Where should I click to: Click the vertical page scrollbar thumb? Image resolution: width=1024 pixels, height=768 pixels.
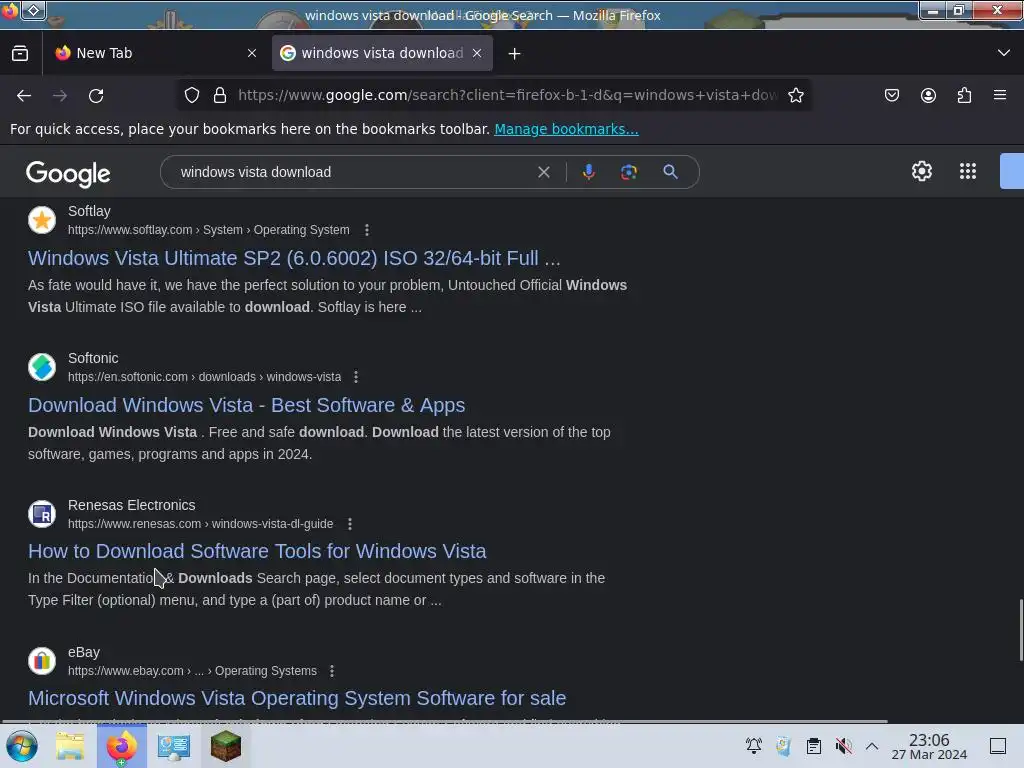click(1020, 630)
